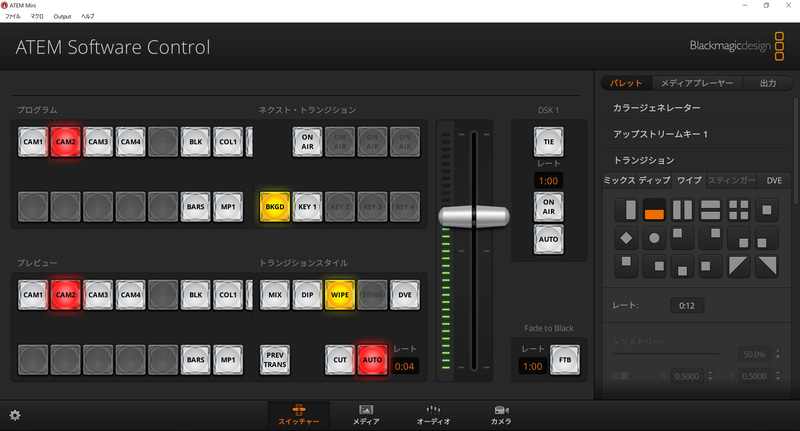800x431 pixels.
Task: Toggle DSK 1 TIE button
Action: click(x=548, y=142)
